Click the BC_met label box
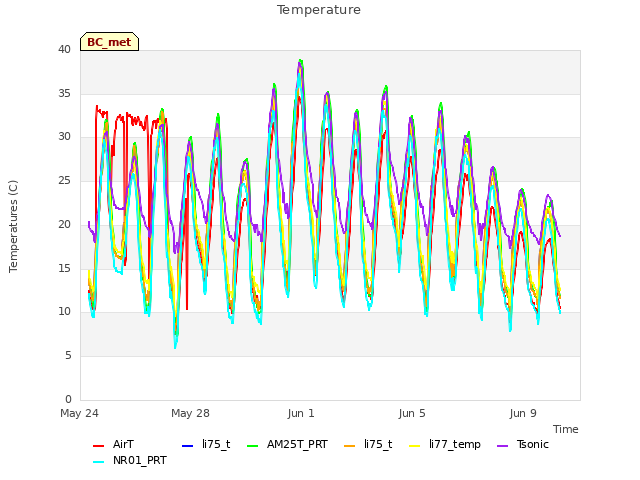Screen dimensions: 640x480 click(109, 42)
